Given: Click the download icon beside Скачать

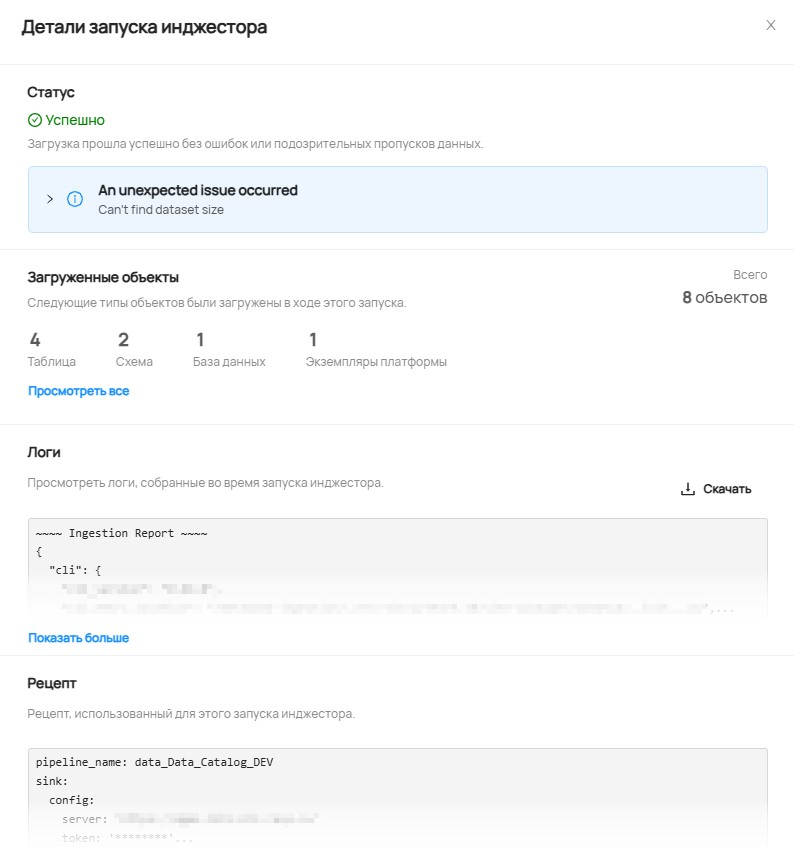Looking at the screenshot, I should [x=687, y=489].
